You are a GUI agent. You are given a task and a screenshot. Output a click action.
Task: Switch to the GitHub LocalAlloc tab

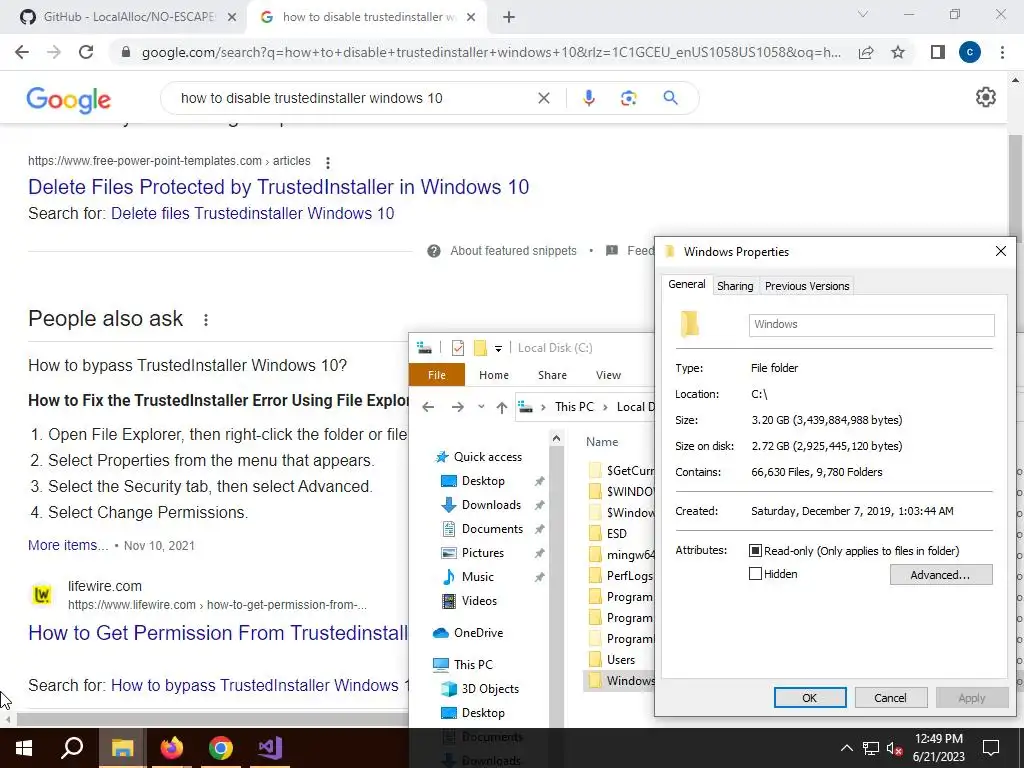pyautogui.click(x=129, y=17)
